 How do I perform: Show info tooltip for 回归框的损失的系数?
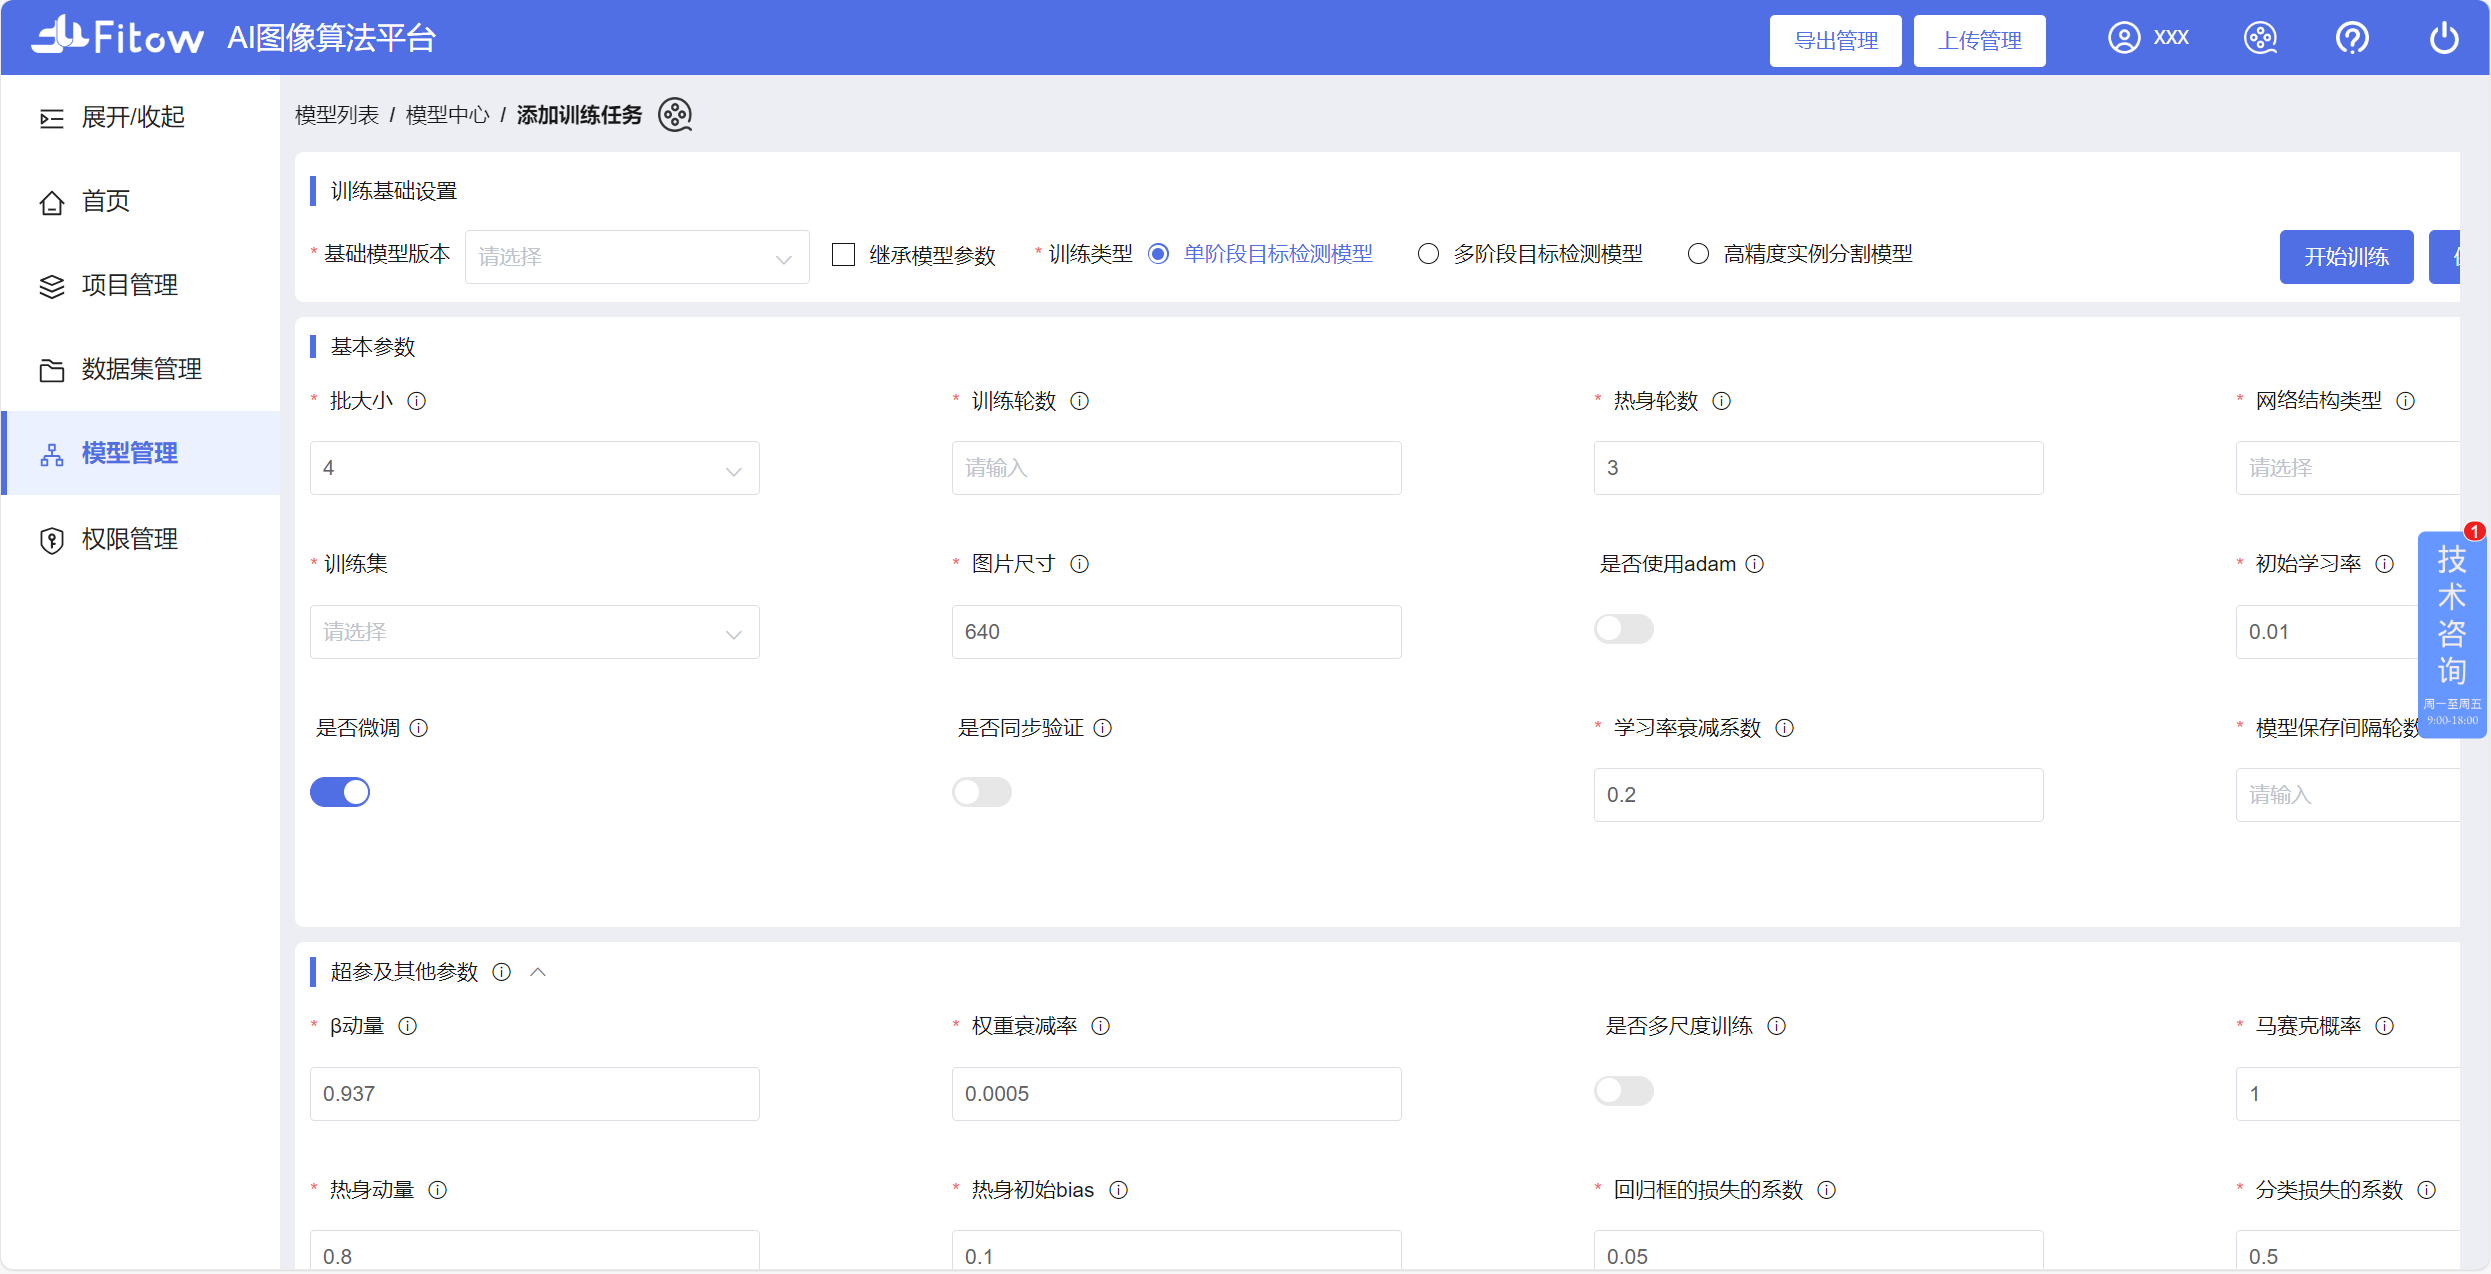pyautogui.click(x=1827, y=1190)
